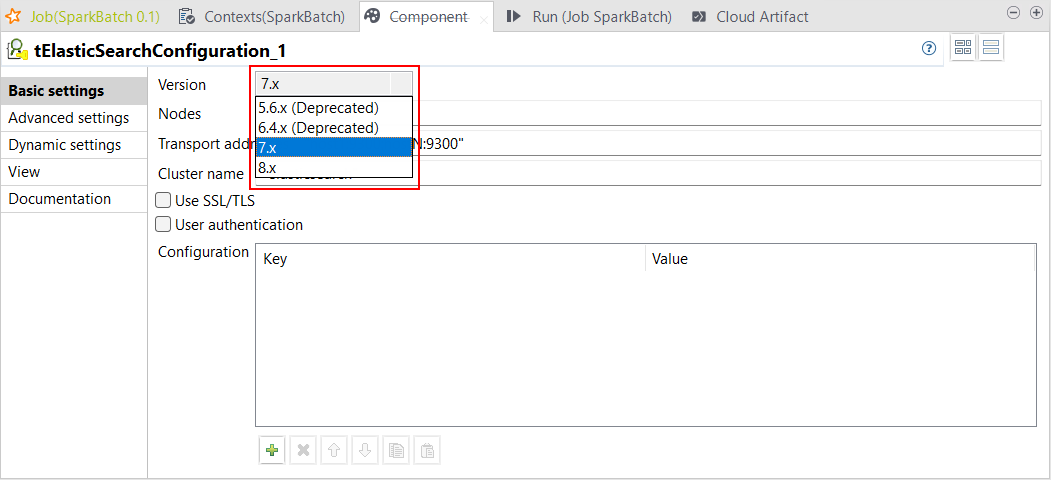
Task: Go to Advanced settings
Action: point(74,118)
